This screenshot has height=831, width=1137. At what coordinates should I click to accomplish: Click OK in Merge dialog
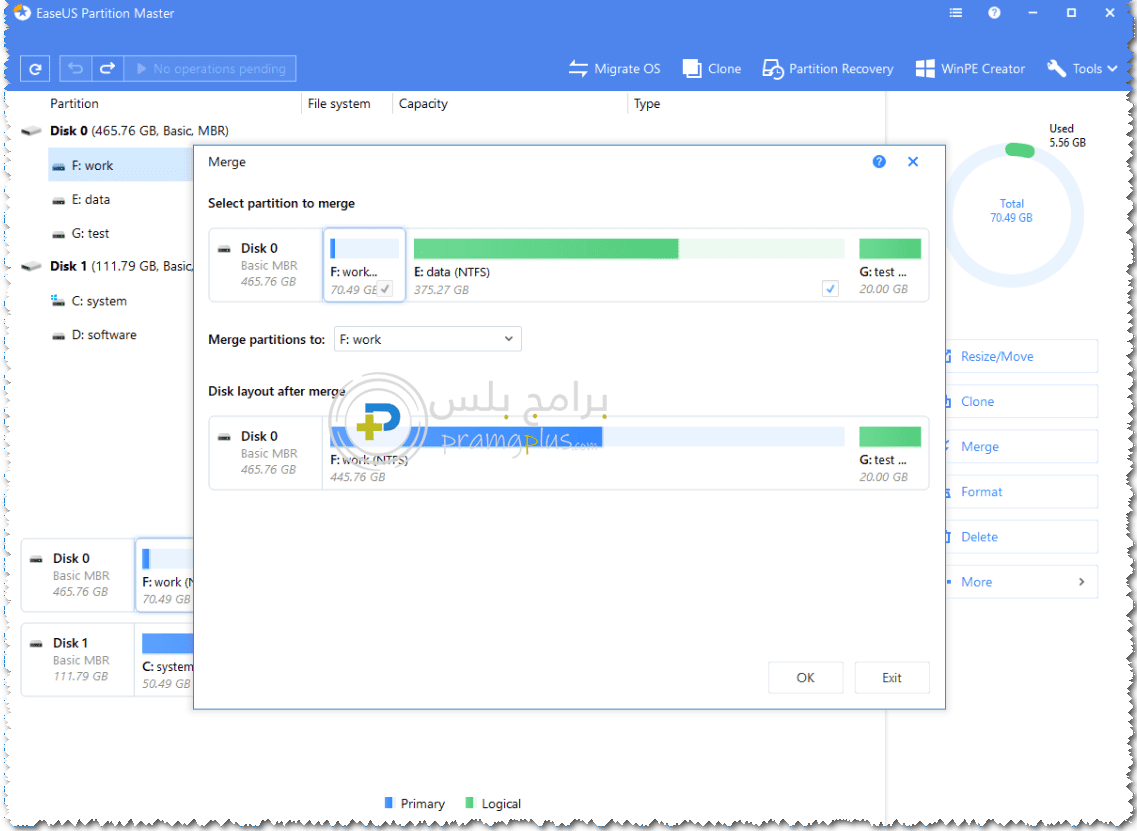click(x=805, y=678)
